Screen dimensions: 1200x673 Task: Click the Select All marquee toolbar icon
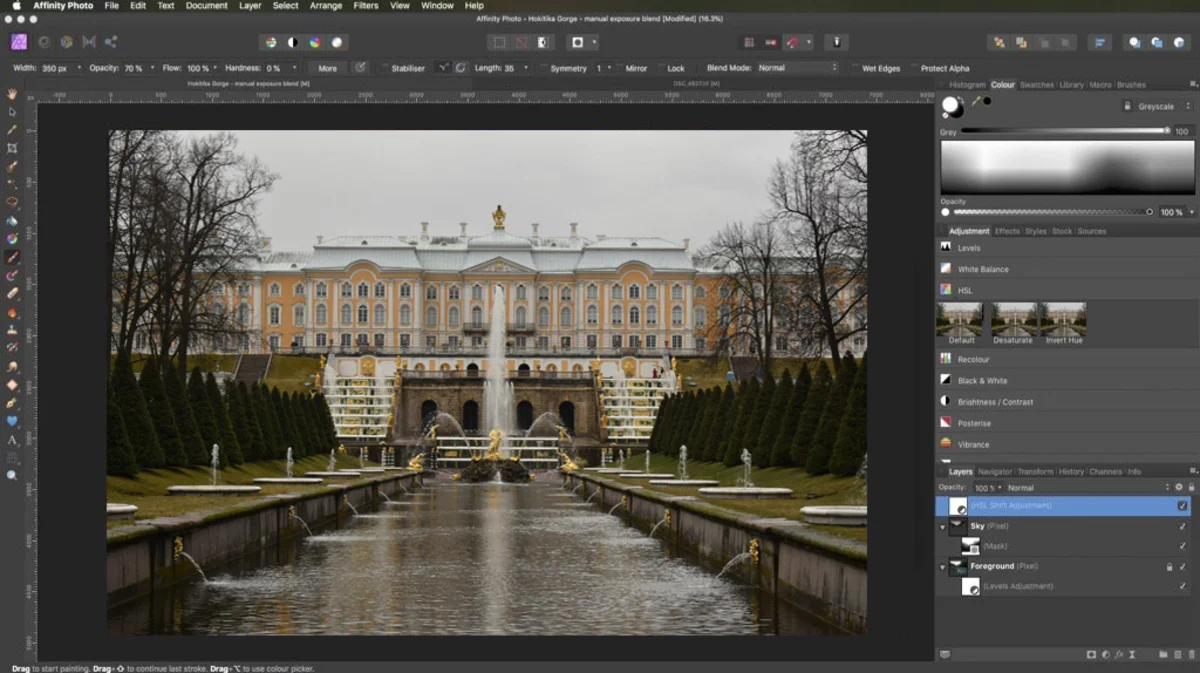499,42
